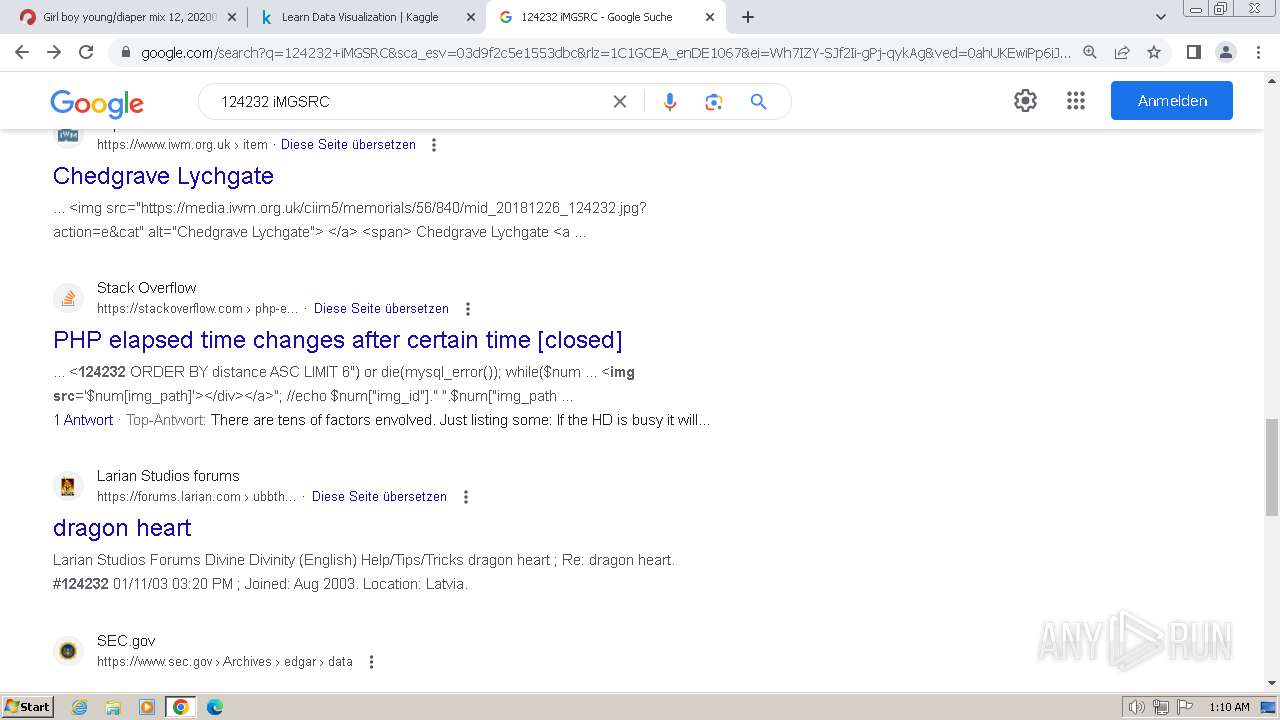The height and width of the screenshot is (720, 1280).
Task: Open more options for Stack Overflow result
Action: click(x=467, y=309)
